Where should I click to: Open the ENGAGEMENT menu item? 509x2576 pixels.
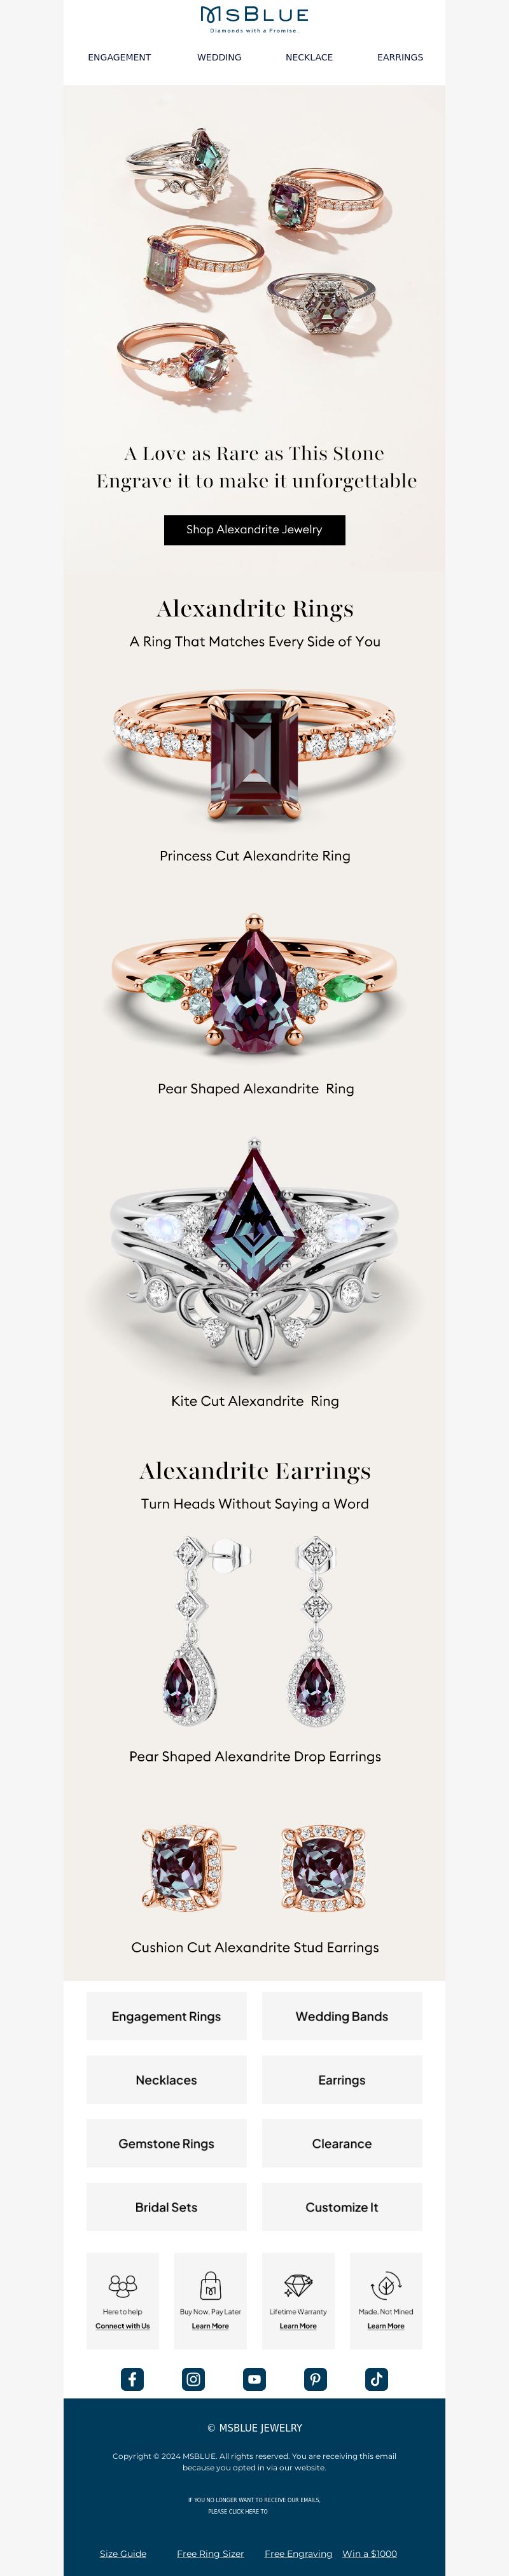coord(119,57)
